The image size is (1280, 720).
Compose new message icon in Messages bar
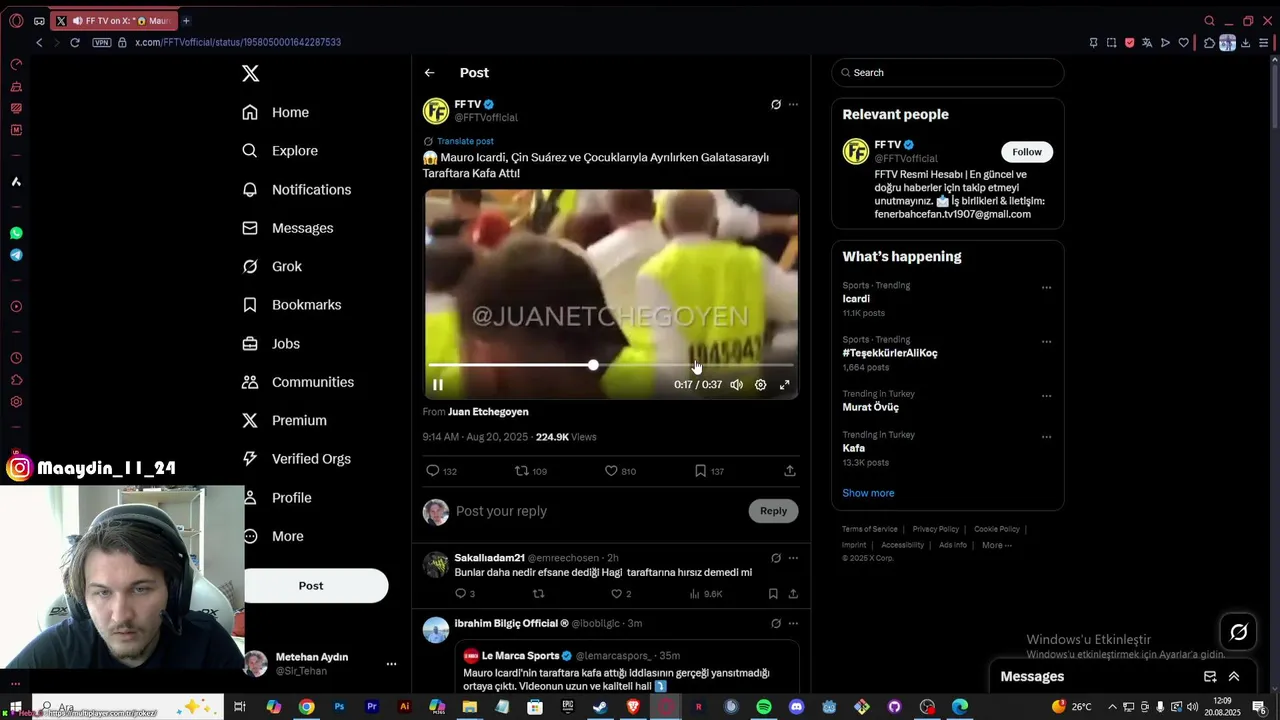pyautogui.click(x=1210, y=677)
